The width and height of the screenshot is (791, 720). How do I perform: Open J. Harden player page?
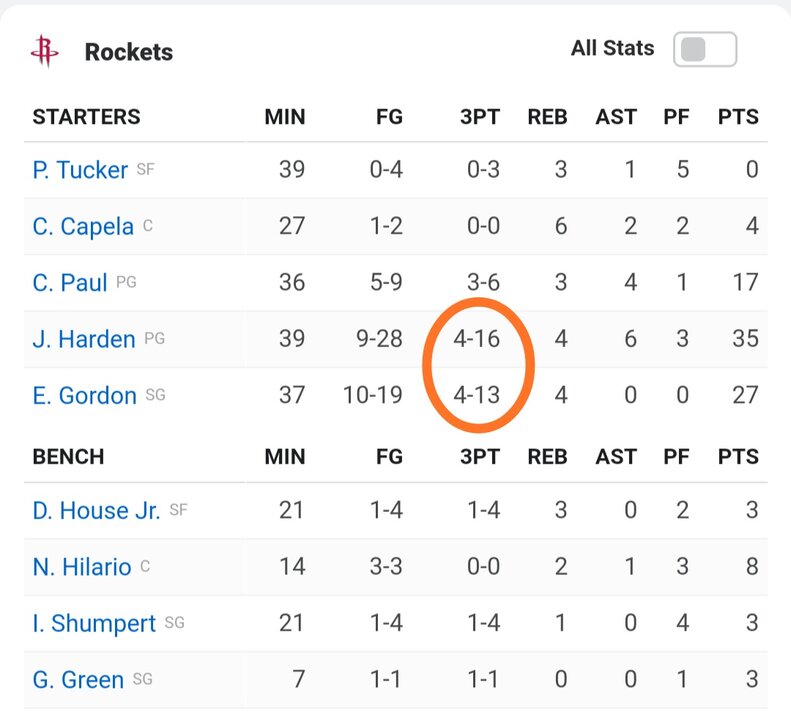click(84, 339)
